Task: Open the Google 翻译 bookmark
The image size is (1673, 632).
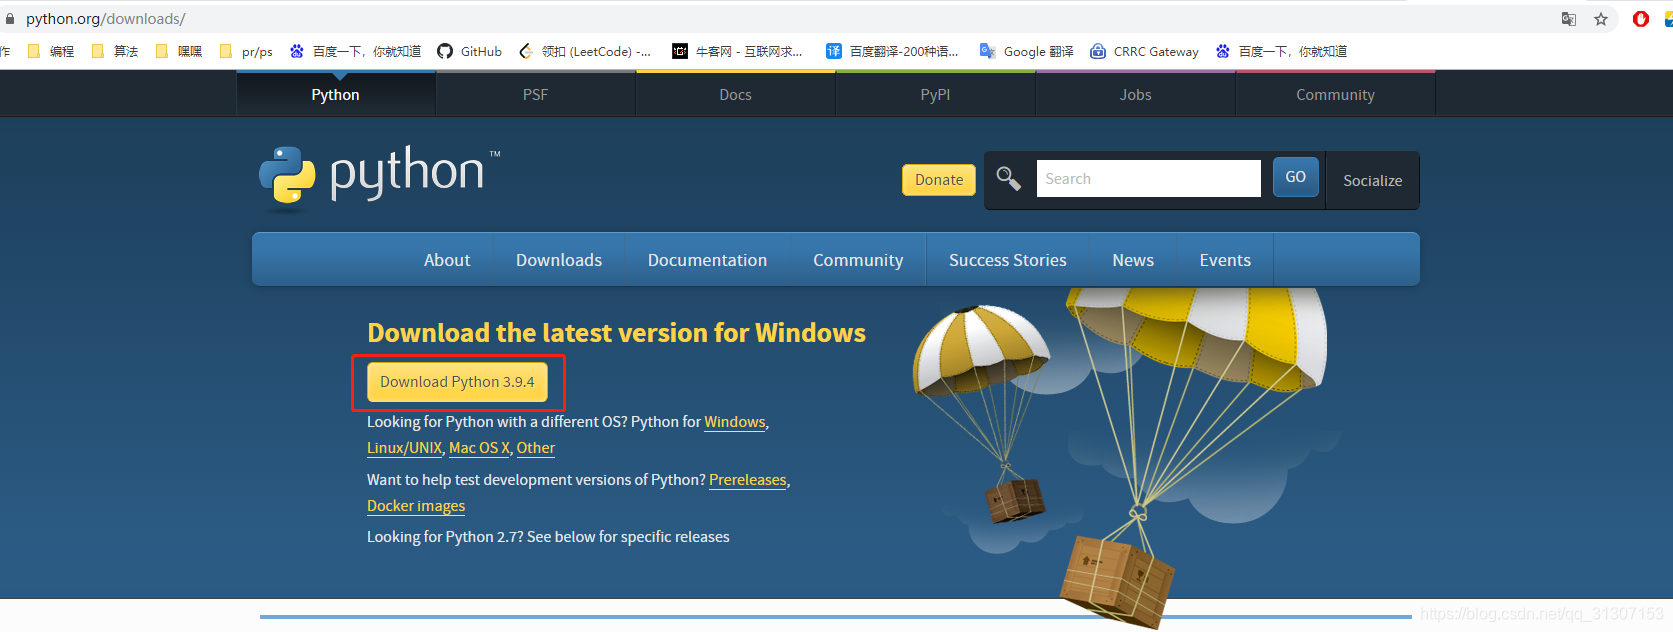Action: tap(1027, 51)
